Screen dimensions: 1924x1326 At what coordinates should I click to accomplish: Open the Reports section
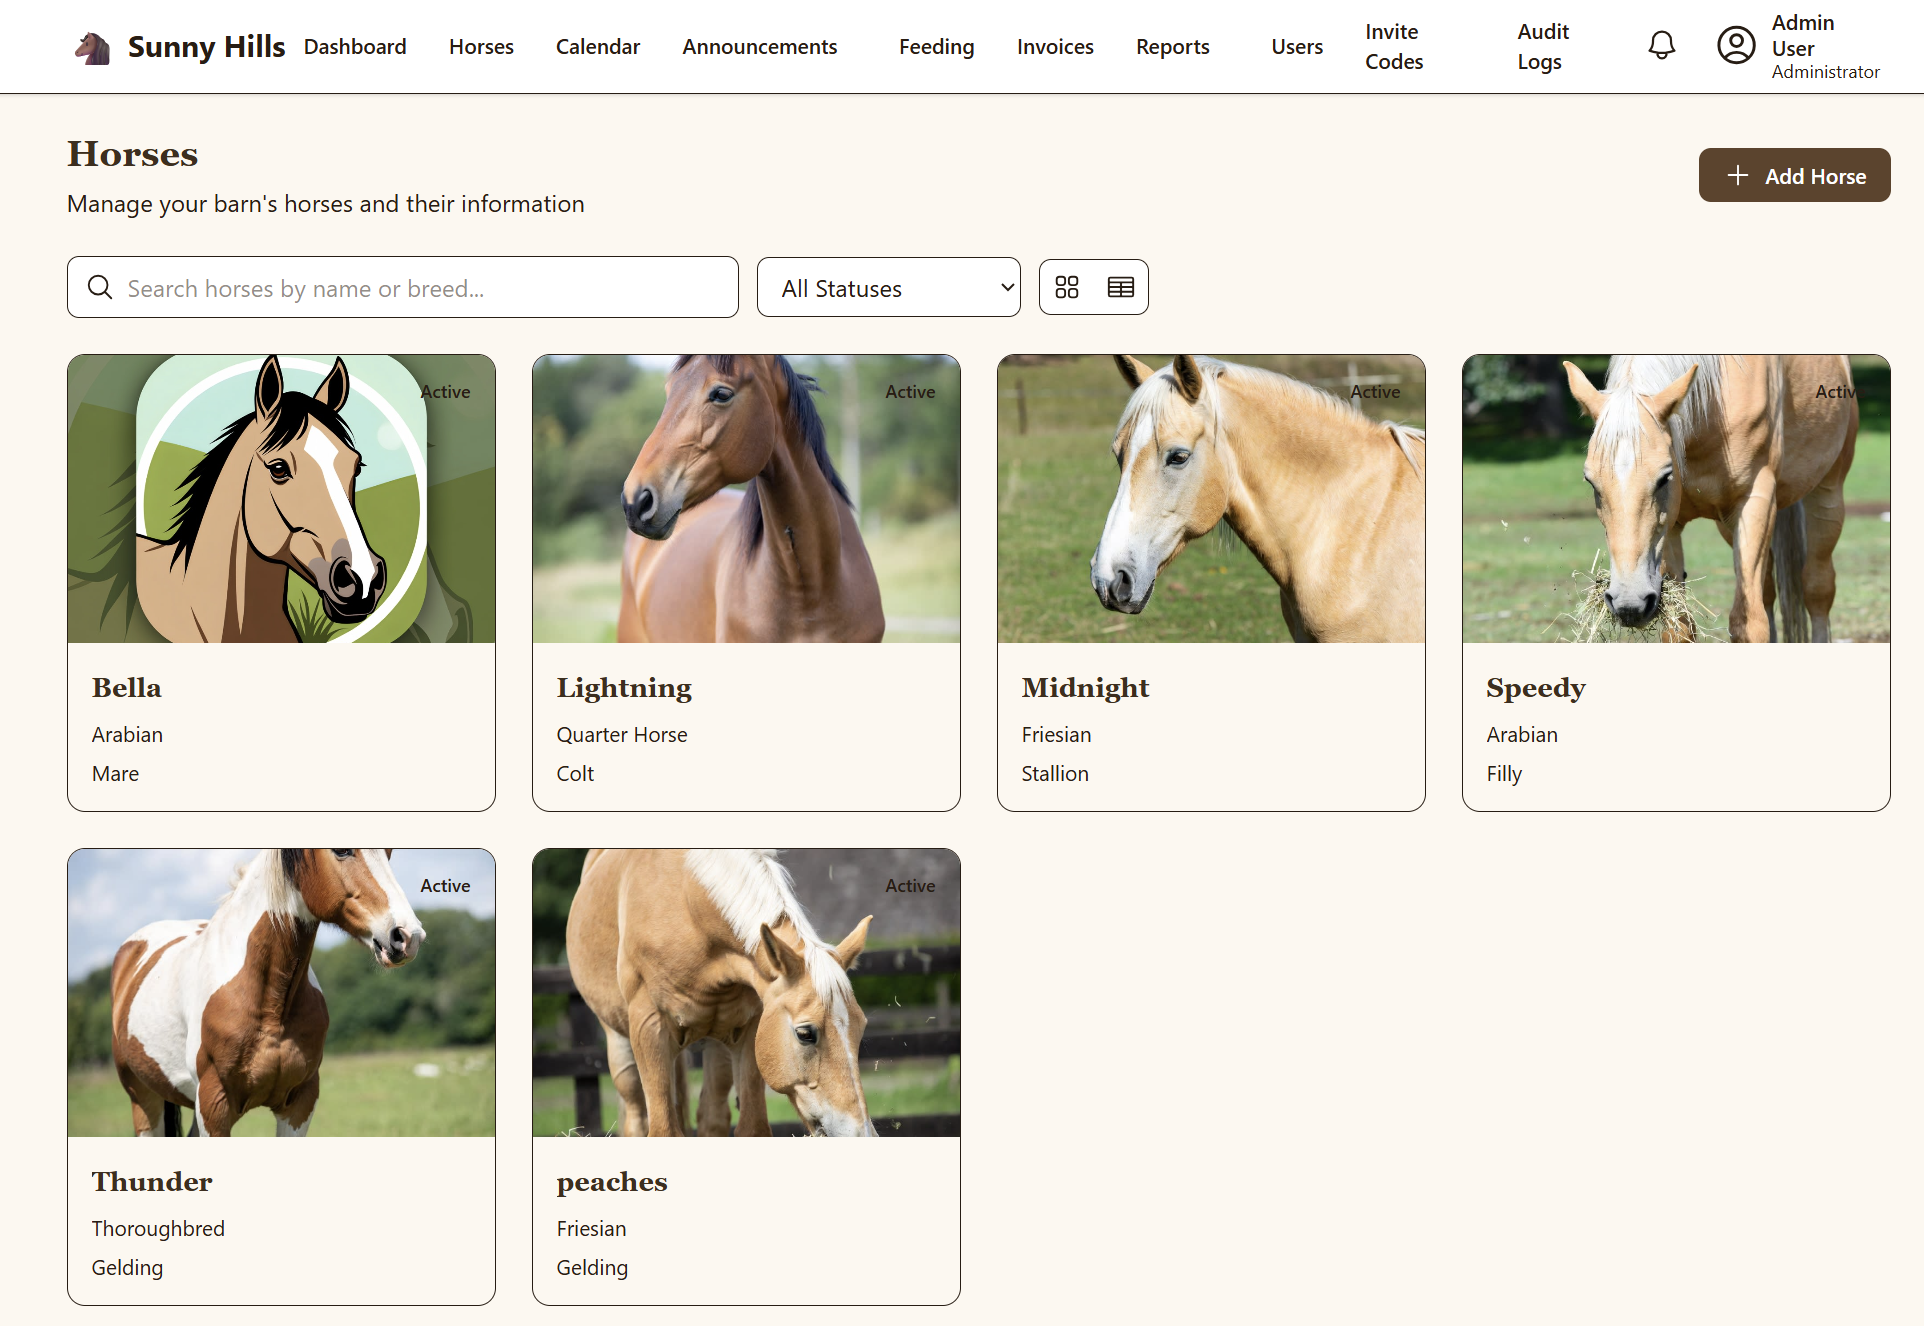click(x=1172, y=47)
